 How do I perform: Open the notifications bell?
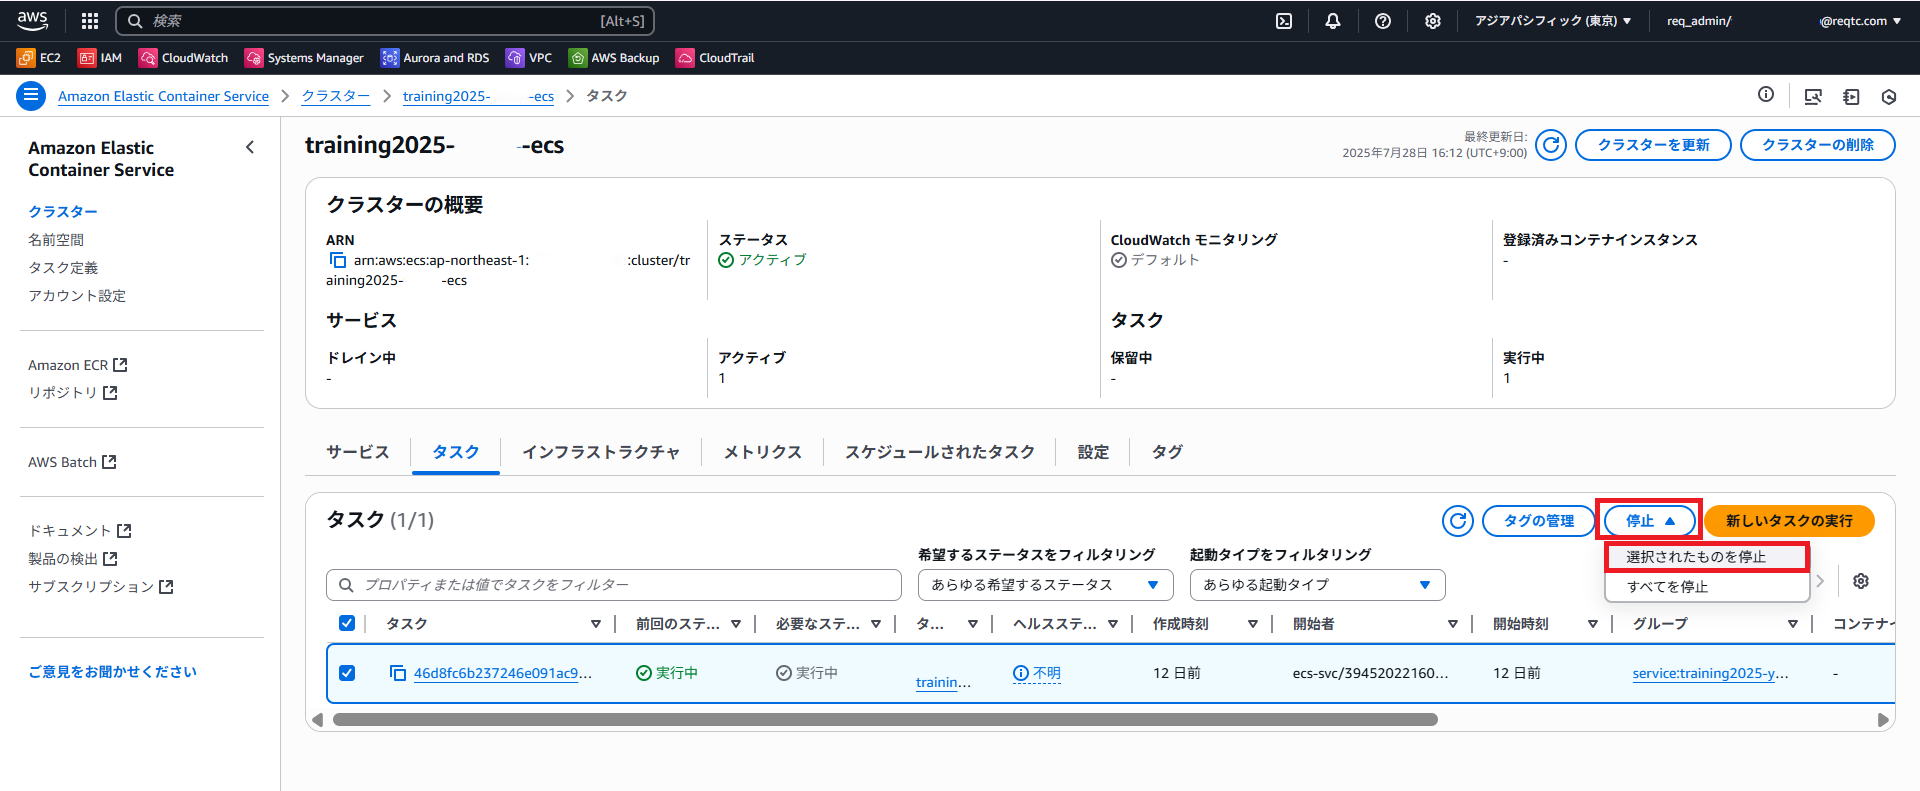1333,21
